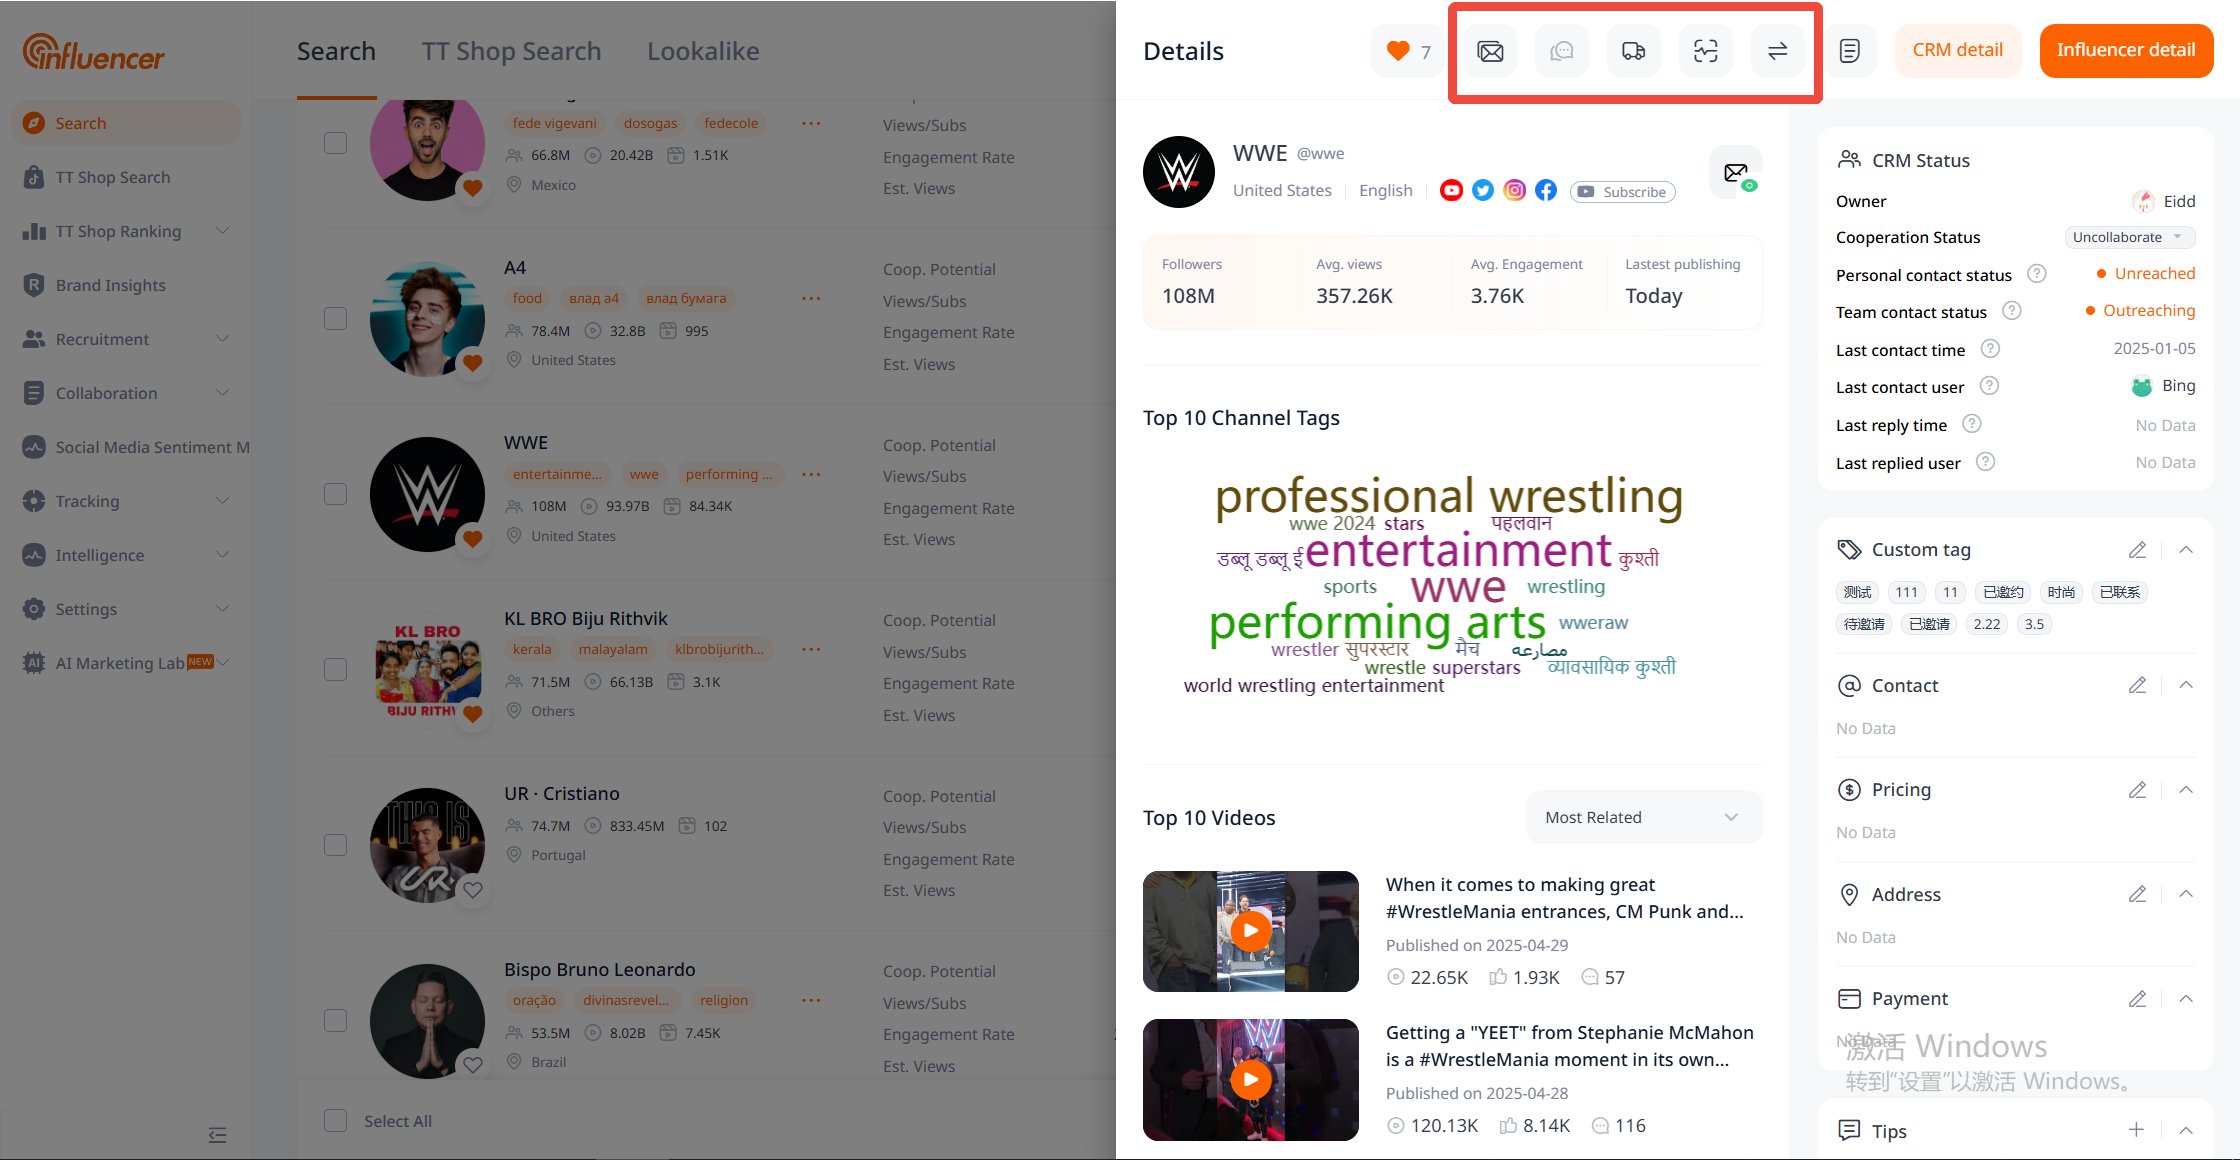Open Brand Insights in the sidebar
Image resolution: width=2240 pixels, height=1160 pixels.
110,285
